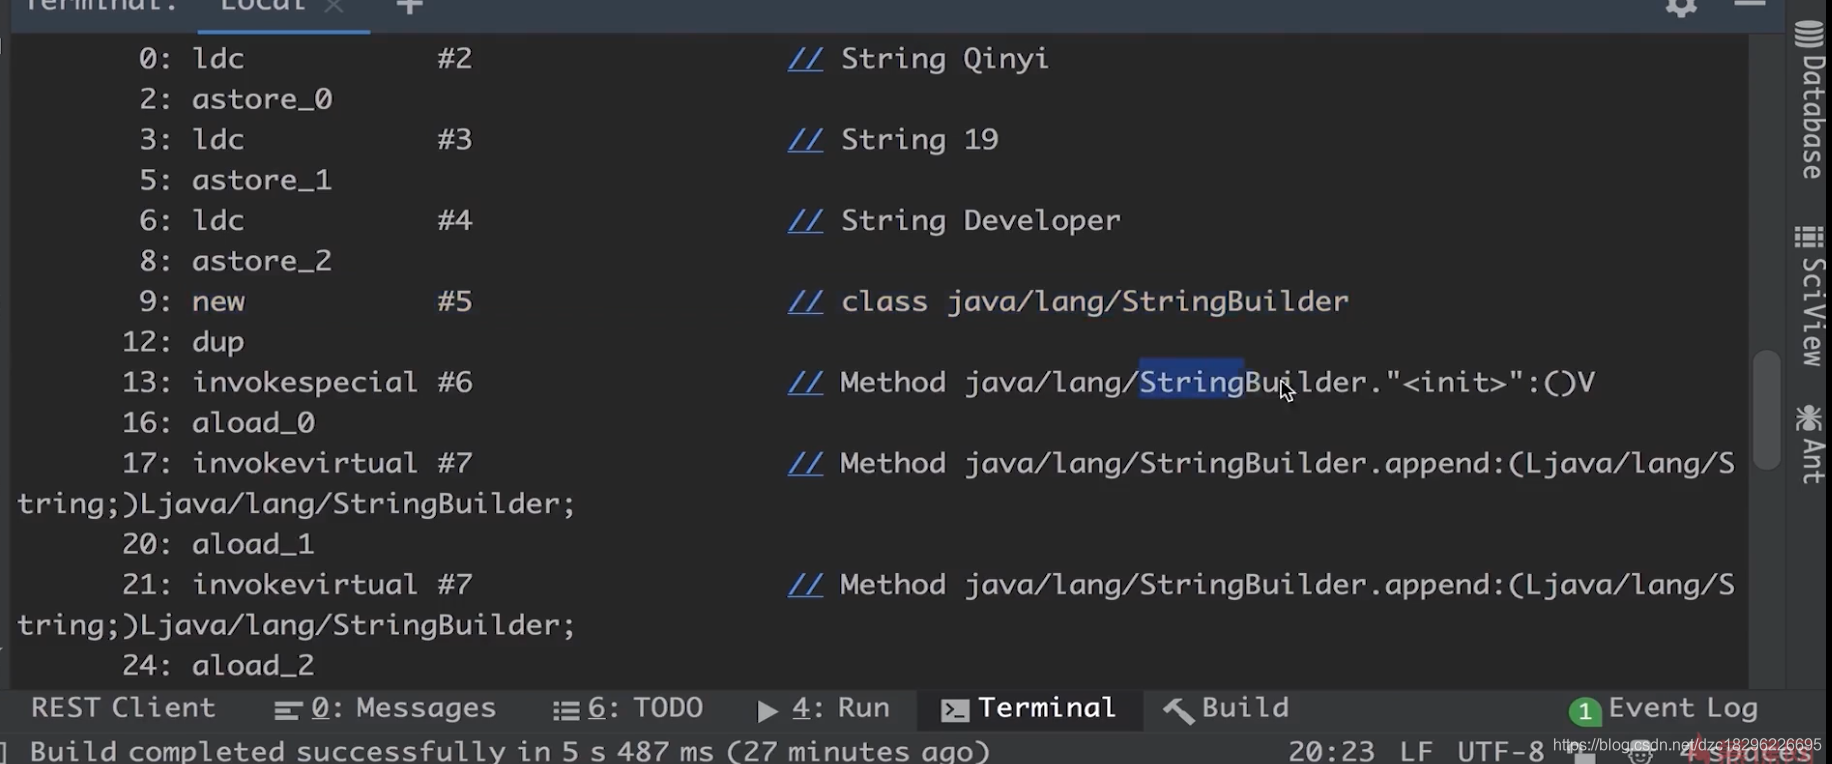Click the "aload_1" instruction
Image resolution: width=1832 pixels, height=764 pixels.
coord(254,544)
